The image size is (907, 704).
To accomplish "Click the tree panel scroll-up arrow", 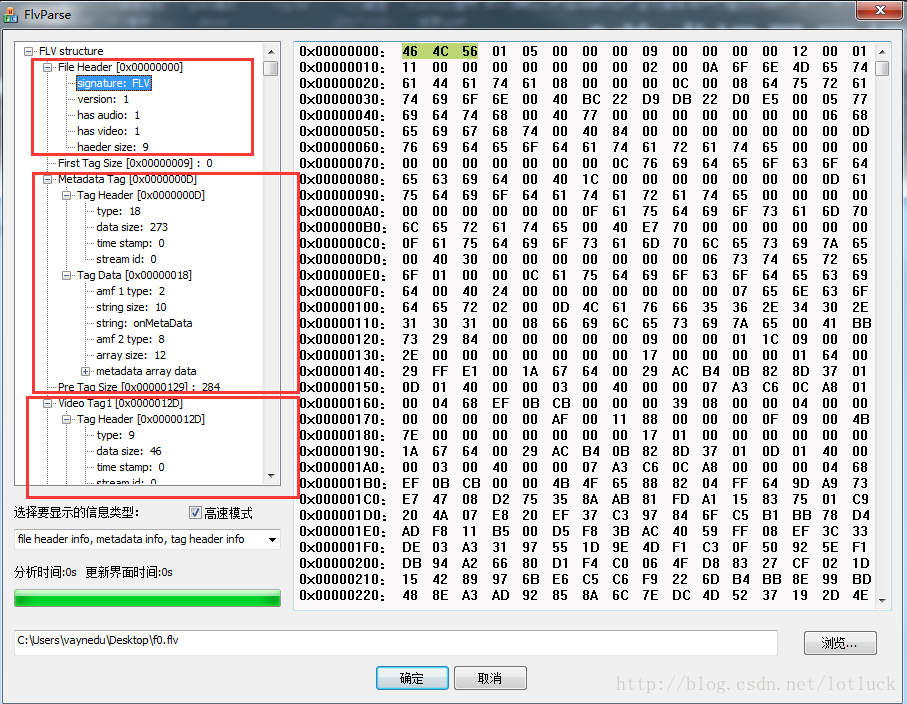I will (x=271, y=51).
